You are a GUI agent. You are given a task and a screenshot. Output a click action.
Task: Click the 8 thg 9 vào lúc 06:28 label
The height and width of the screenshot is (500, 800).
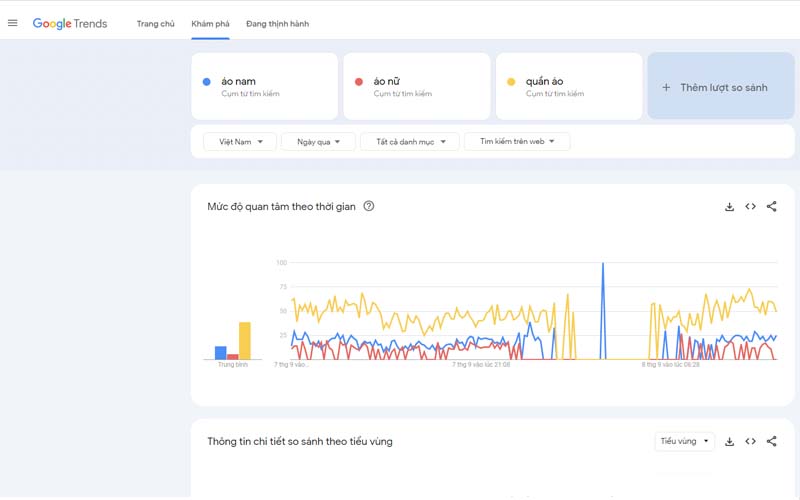pos(670,365)
